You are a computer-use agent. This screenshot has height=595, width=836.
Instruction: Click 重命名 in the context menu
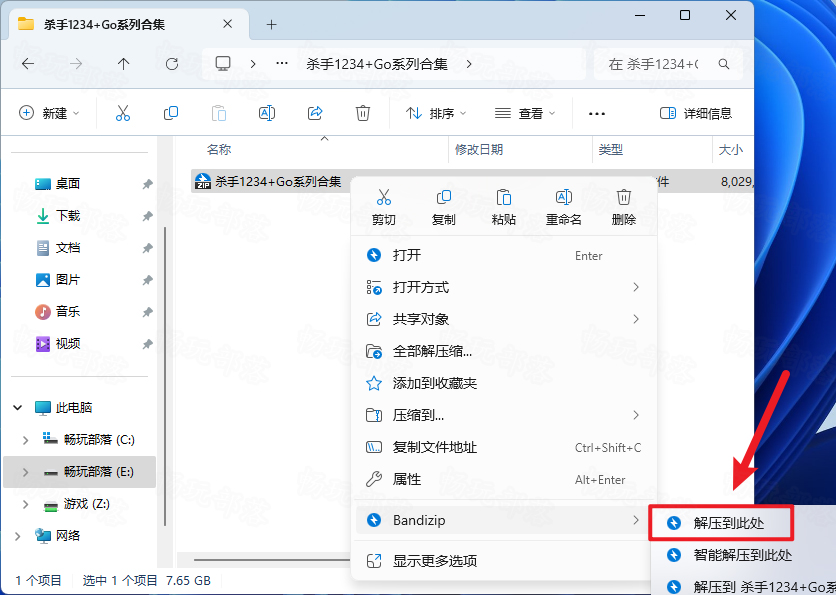click(564, 207)
